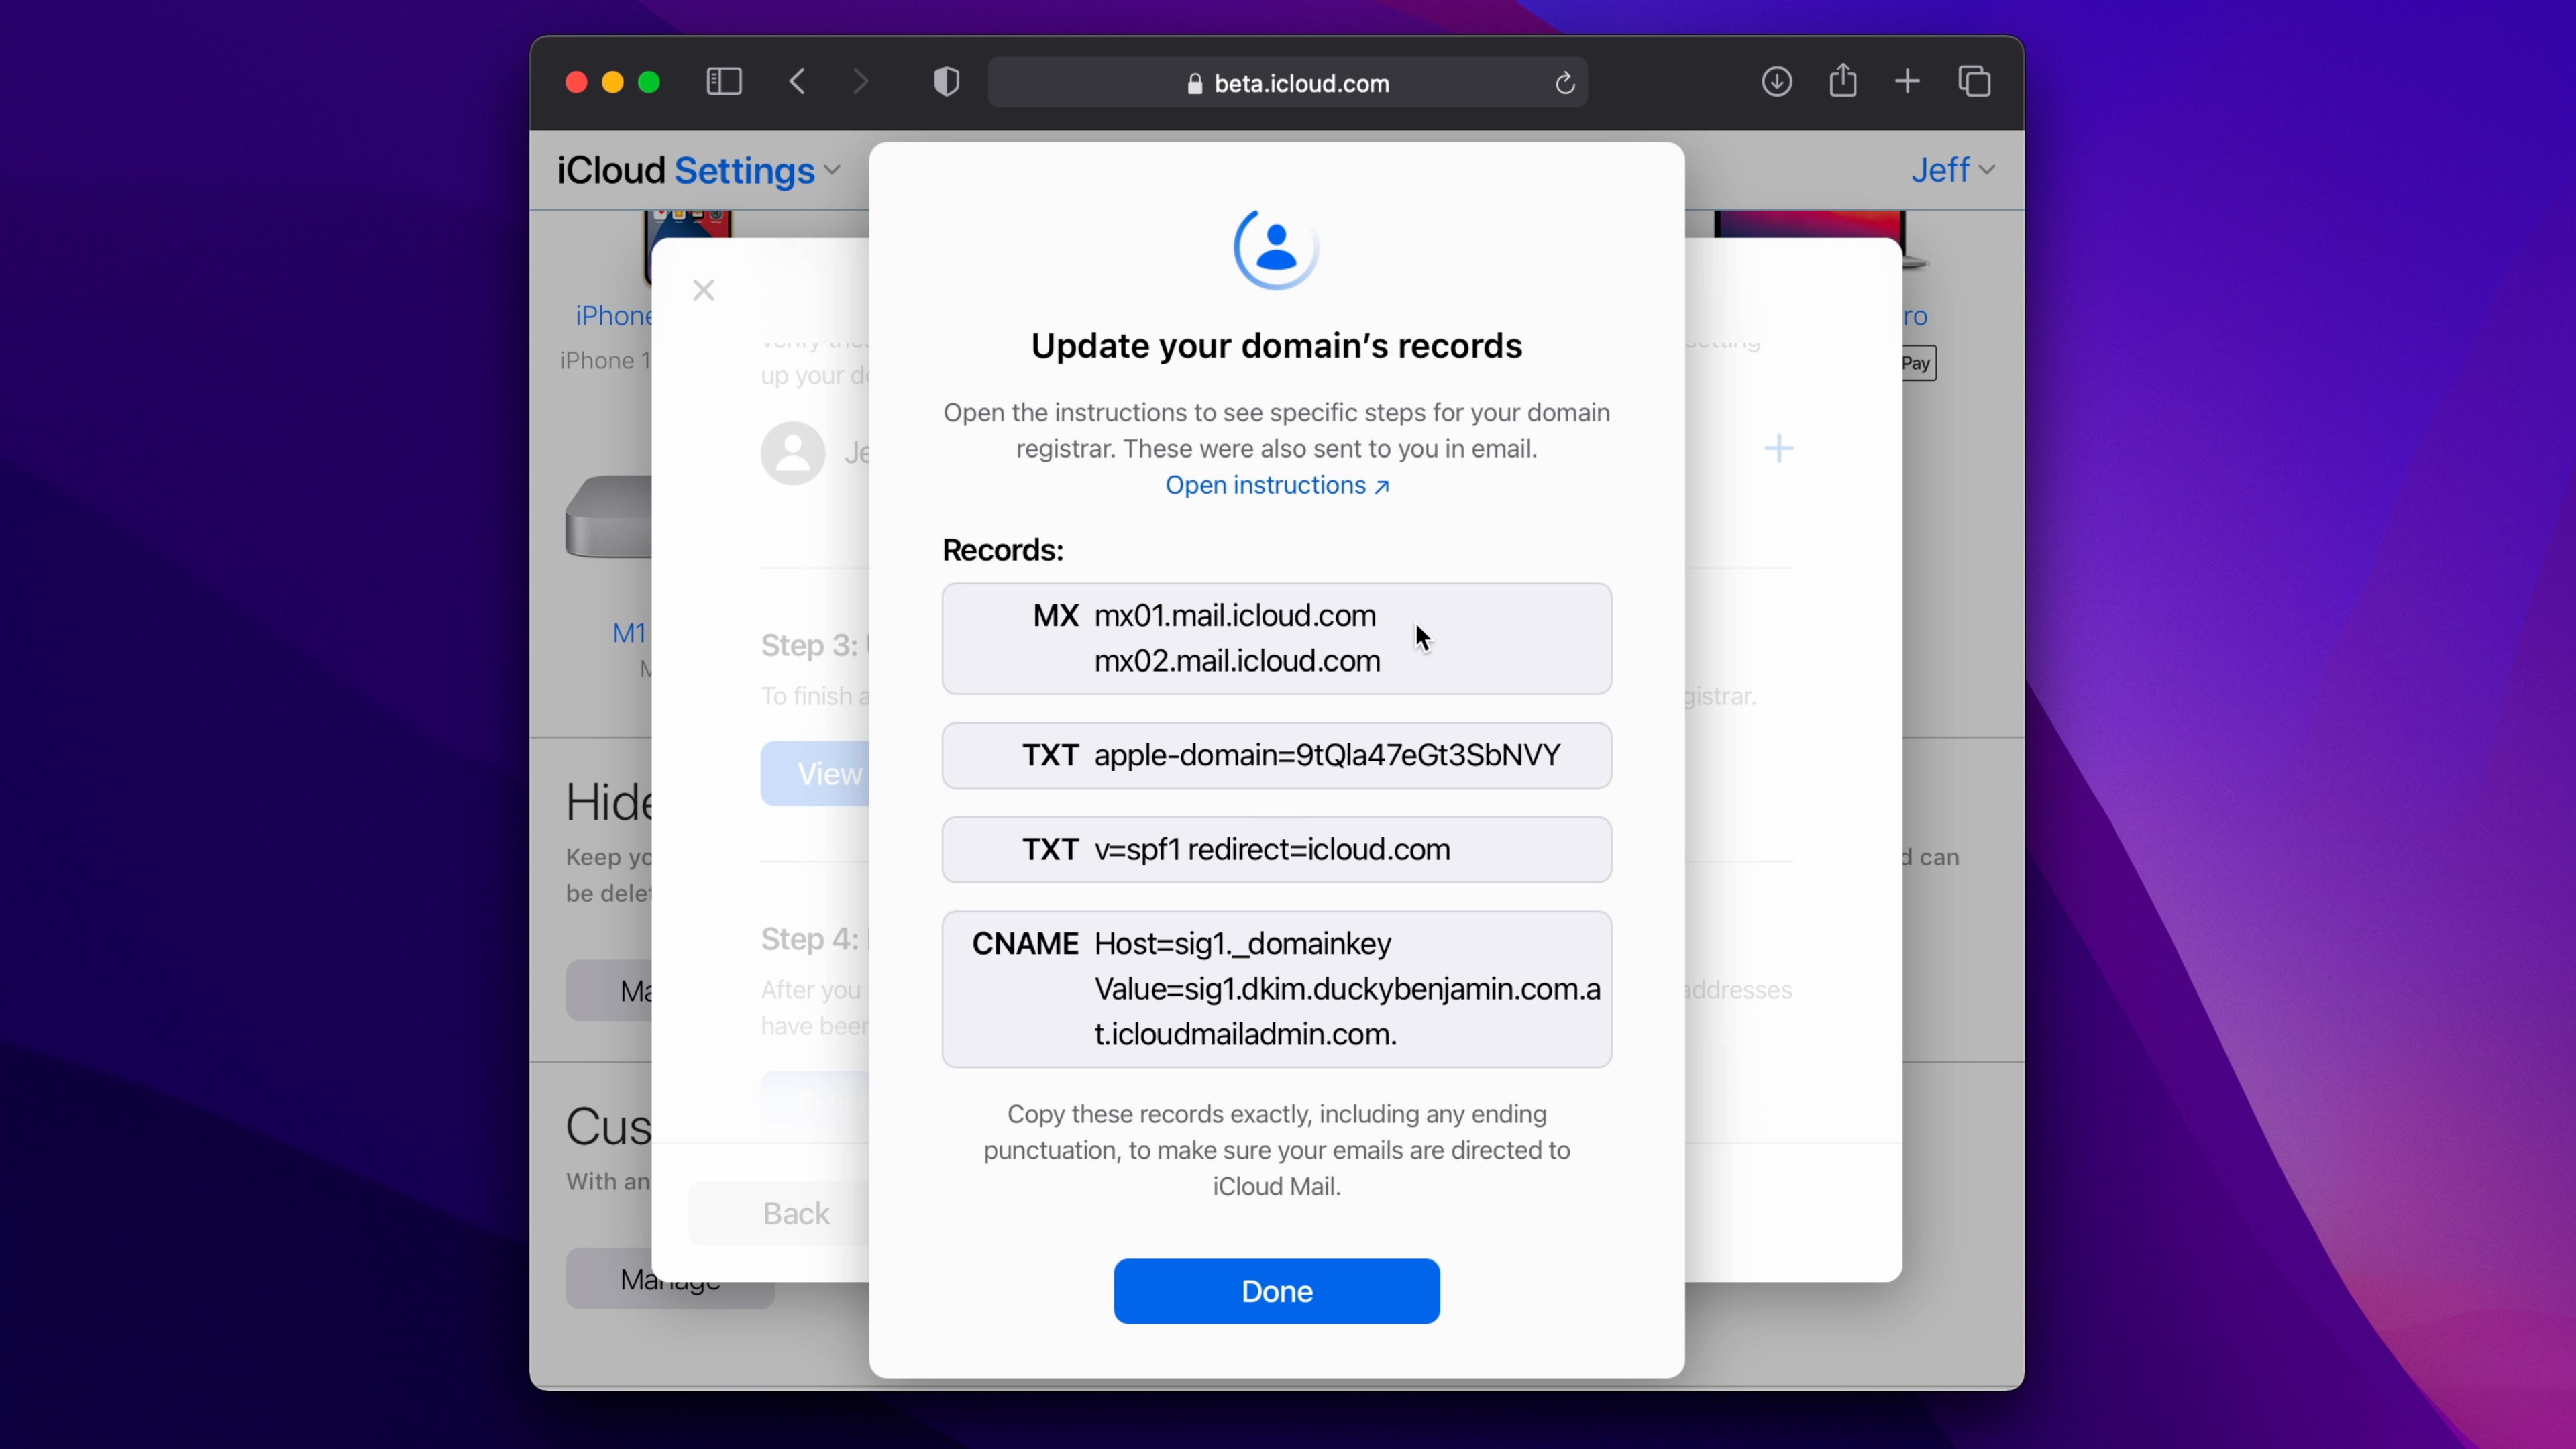2576x1449 pixels.
Task: Click the TXT SPF record entry
Action: 1276,849
